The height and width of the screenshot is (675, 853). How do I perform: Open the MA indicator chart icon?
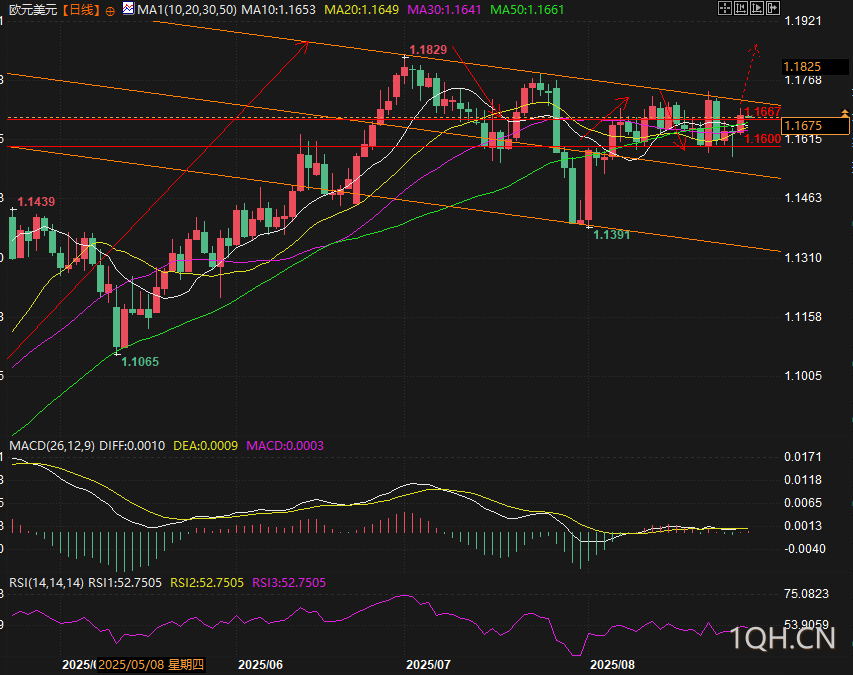(x=127, y=10)
